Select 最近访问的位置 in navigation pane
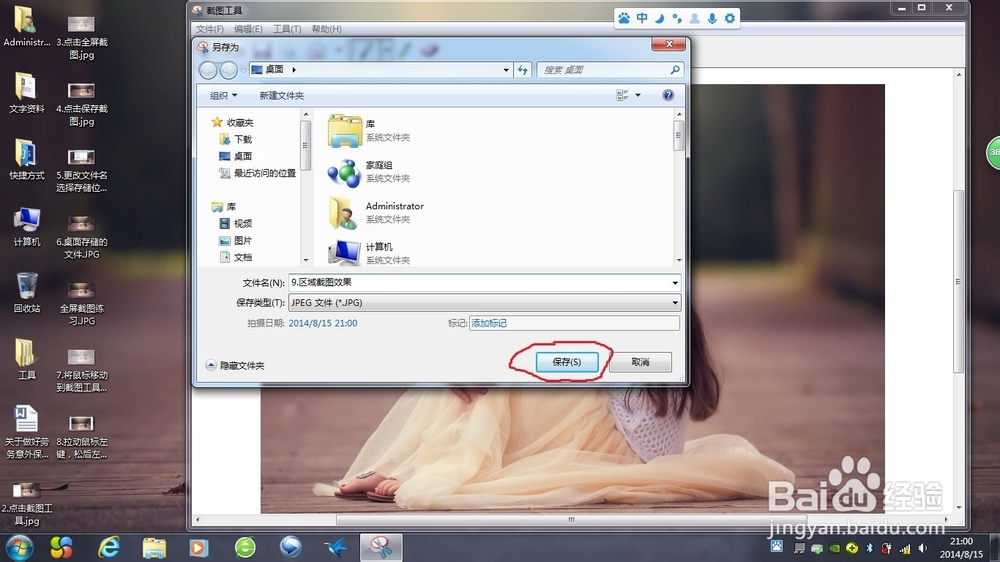 click(x=258, y=173)
